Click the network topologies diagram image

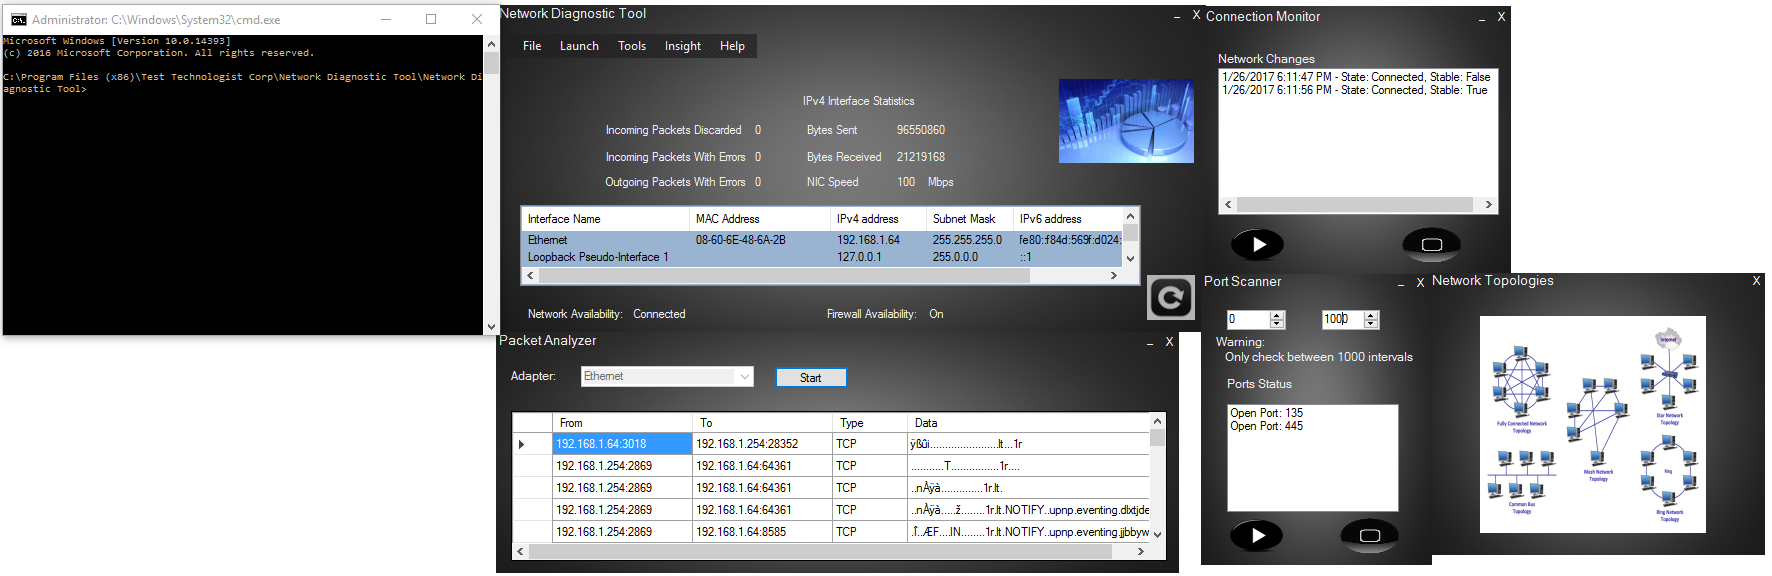click(1592, 424)
